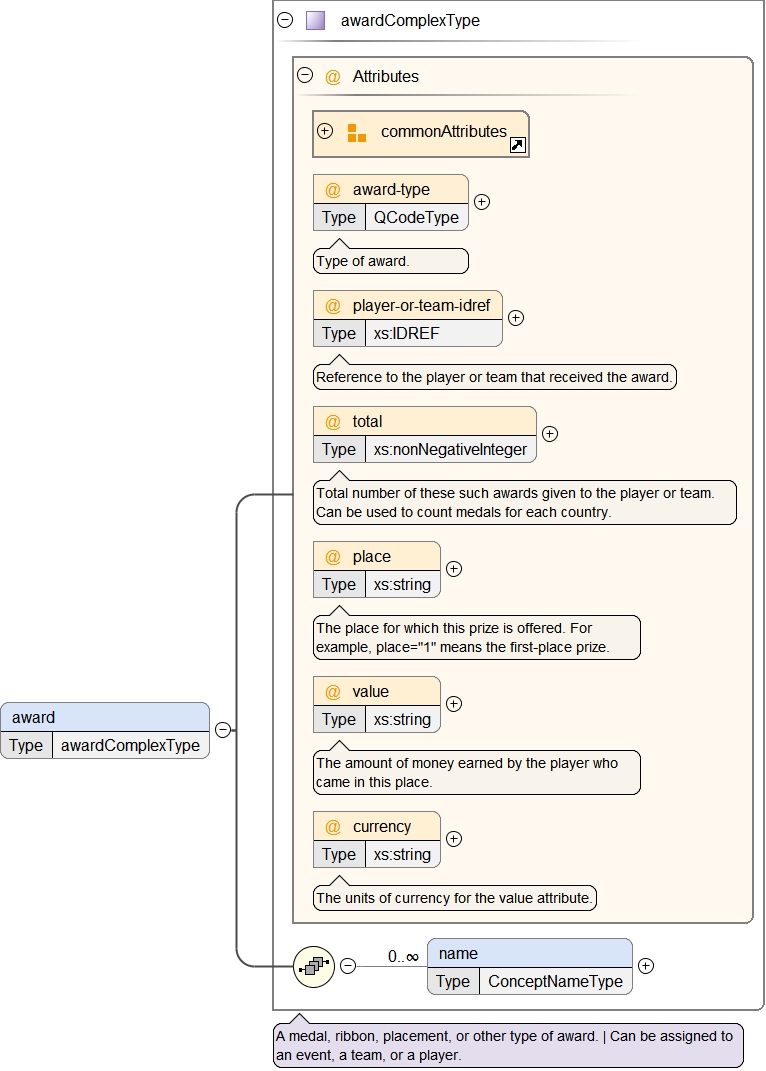
Task: Click the ConceptNameType type label
Action: click(554, 982)
